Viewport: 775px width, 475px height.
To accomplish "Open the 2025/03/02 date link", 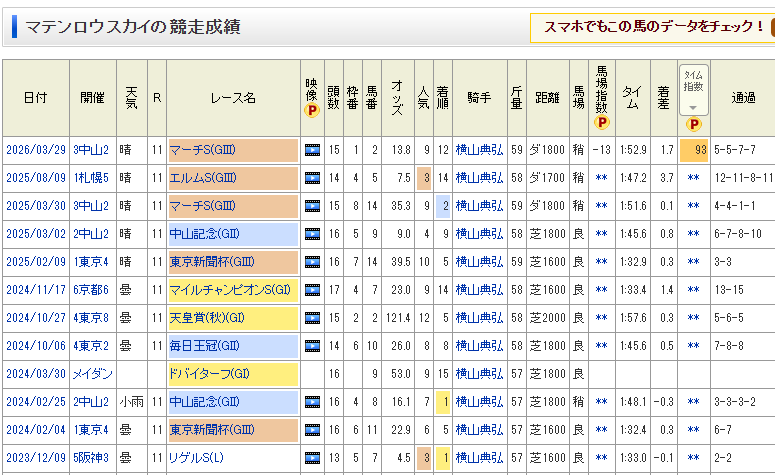I will pyautogui.click(x=34, y=234).
